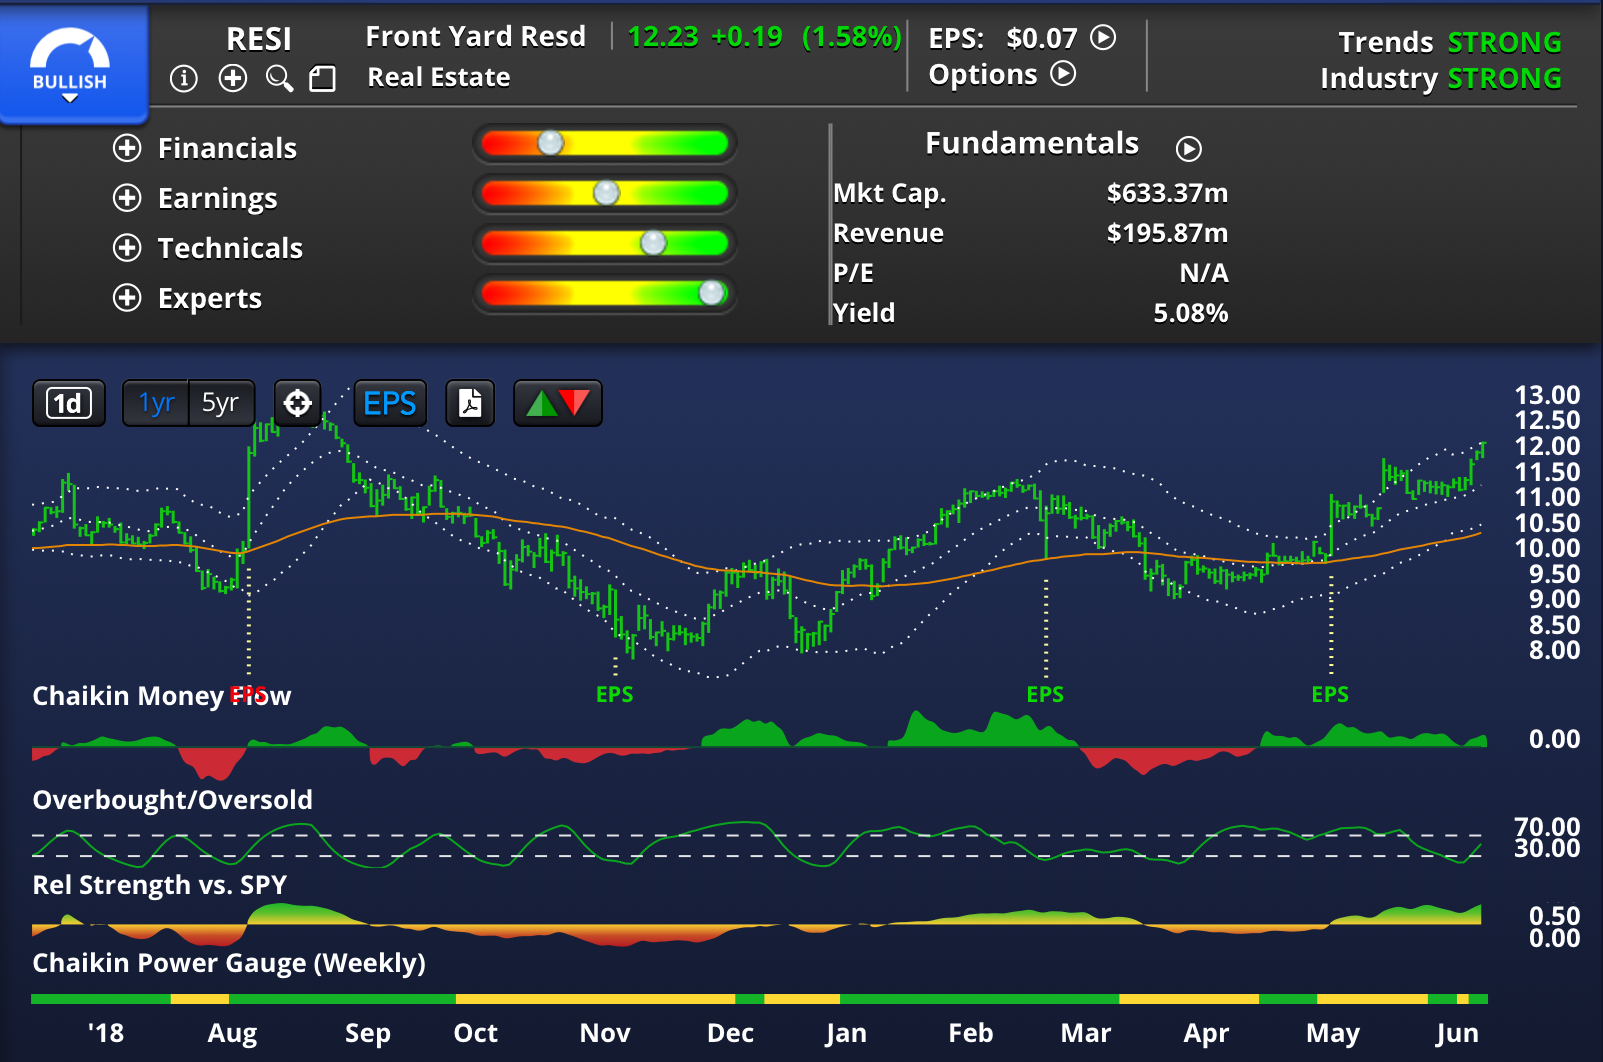Screen dimensions: 1603x1062
Task: Expand the Earnings section
Action: [x=127, y=198]
